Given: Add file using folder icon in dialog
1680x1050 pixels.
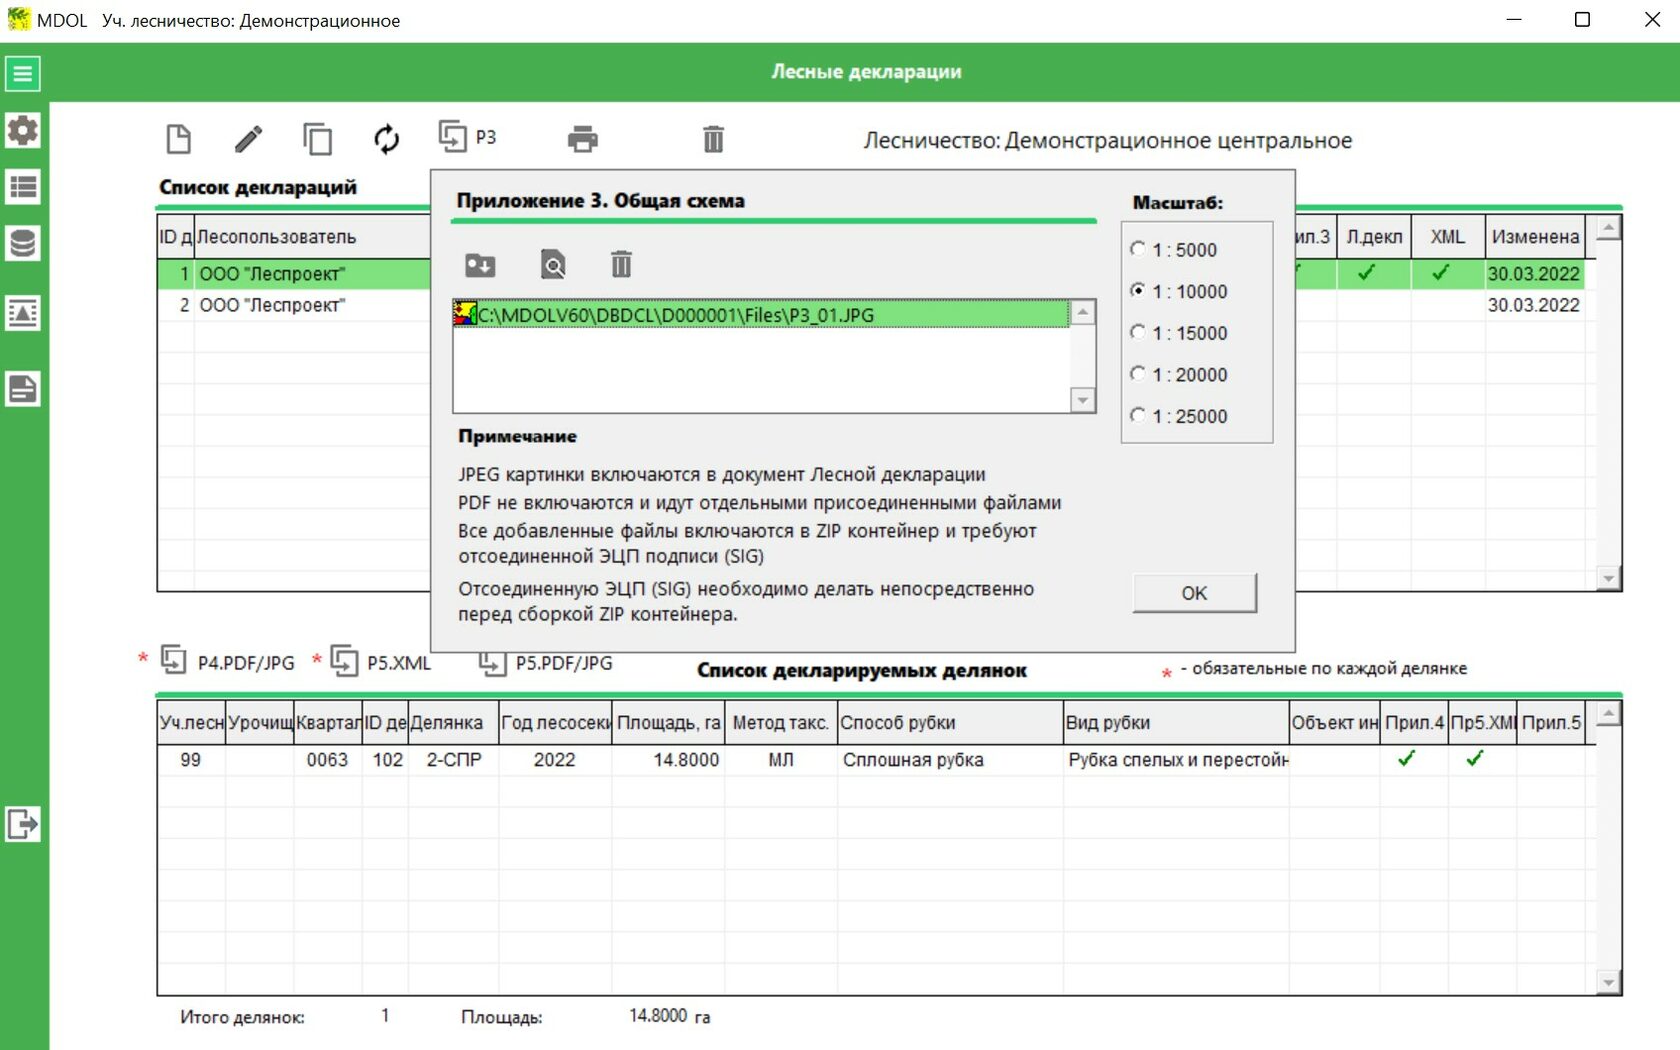Looking at the screenshot, I should 480,265.
